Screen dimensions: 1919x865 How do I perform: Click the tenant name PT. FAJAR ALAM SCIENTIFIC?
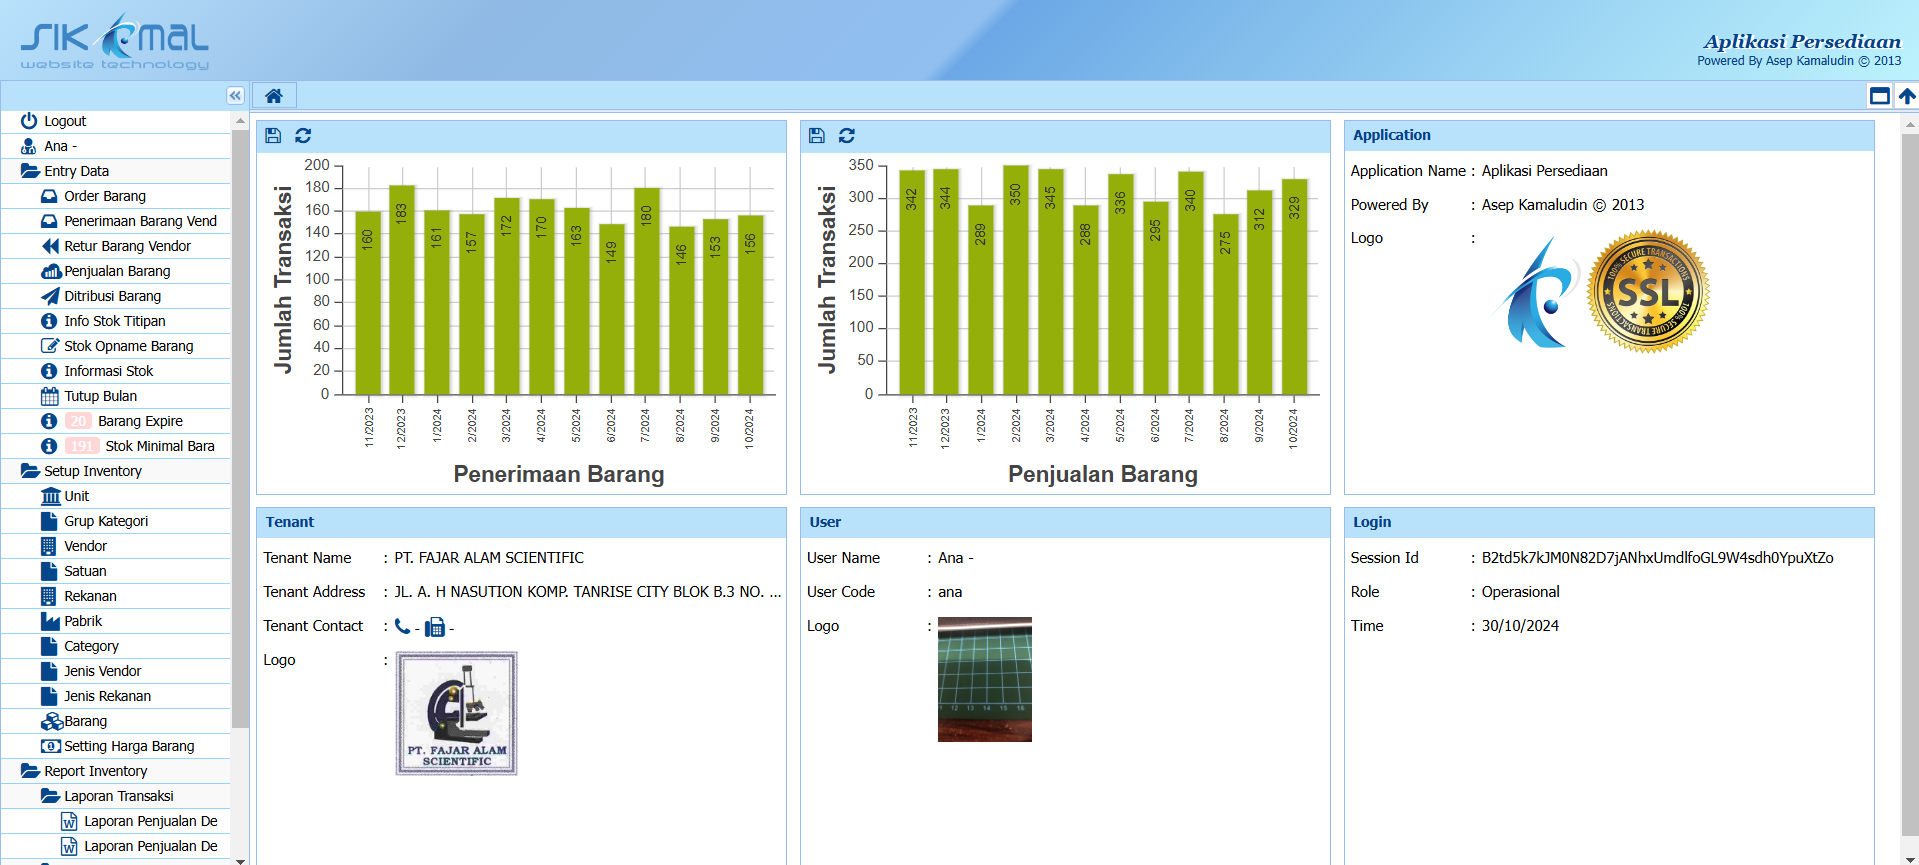coord(489,558)
